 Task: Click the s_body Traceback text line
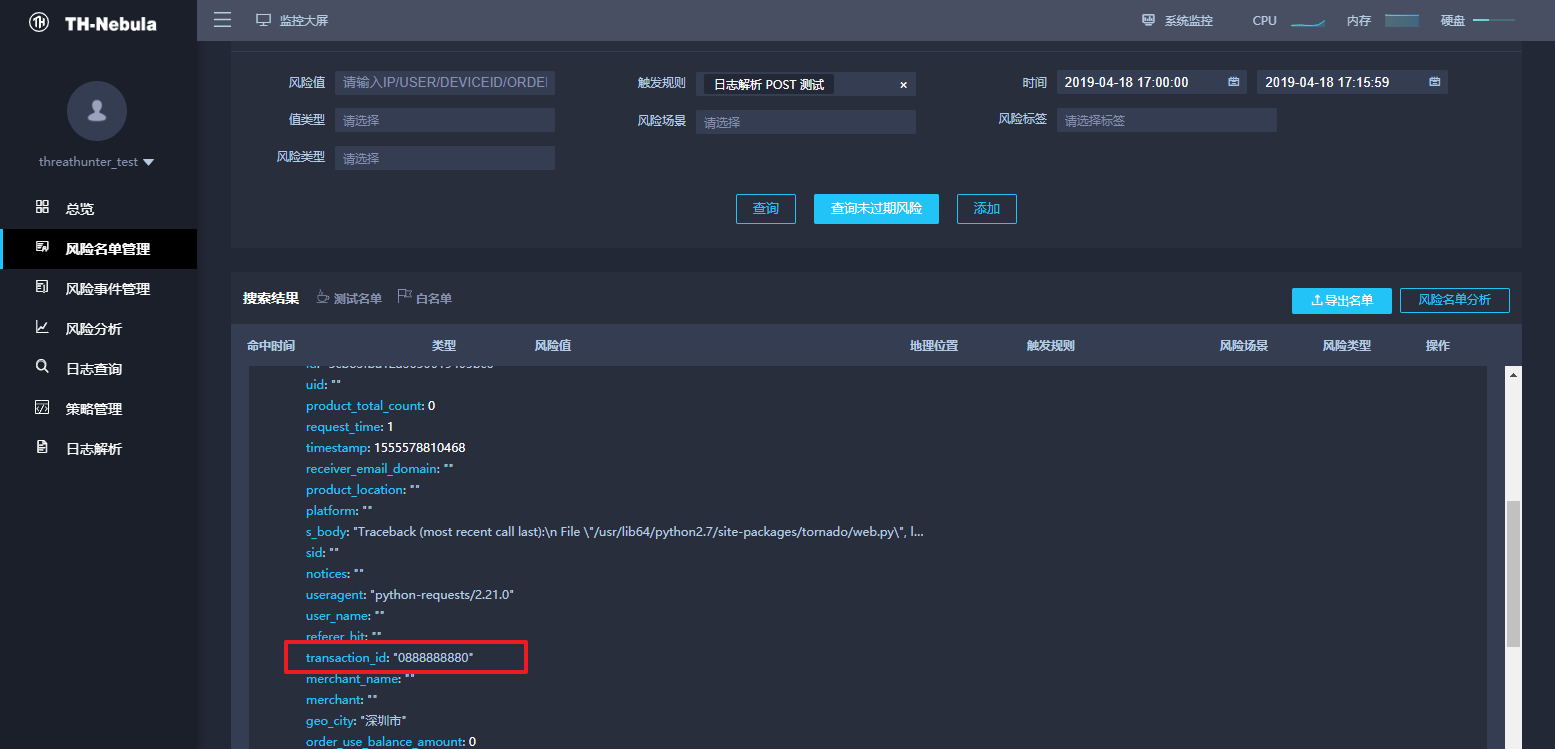[615, 532]
